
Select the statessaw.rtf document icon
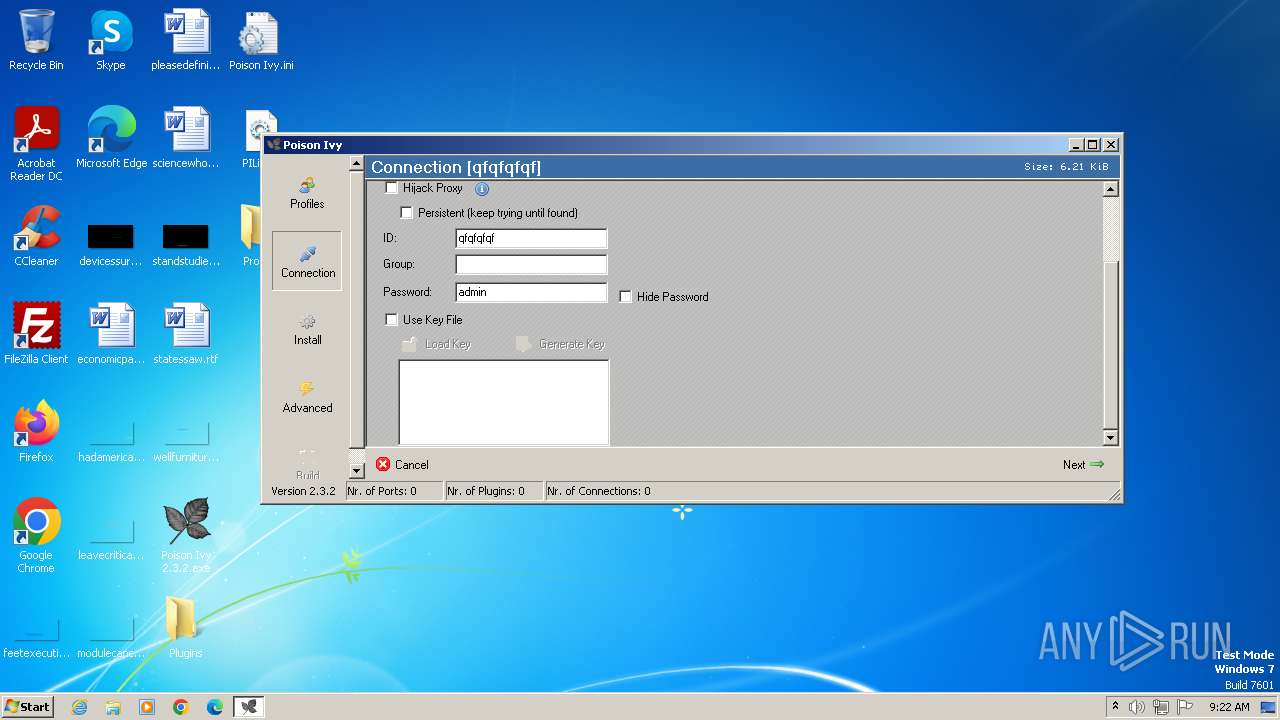tap(186, 335)
